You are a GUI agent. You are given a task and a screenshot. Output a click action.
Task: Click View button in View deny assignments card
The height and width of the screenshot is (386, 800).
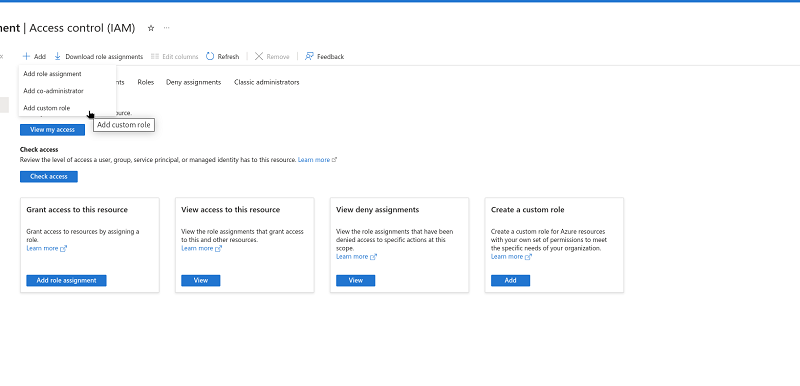point(356,280)
